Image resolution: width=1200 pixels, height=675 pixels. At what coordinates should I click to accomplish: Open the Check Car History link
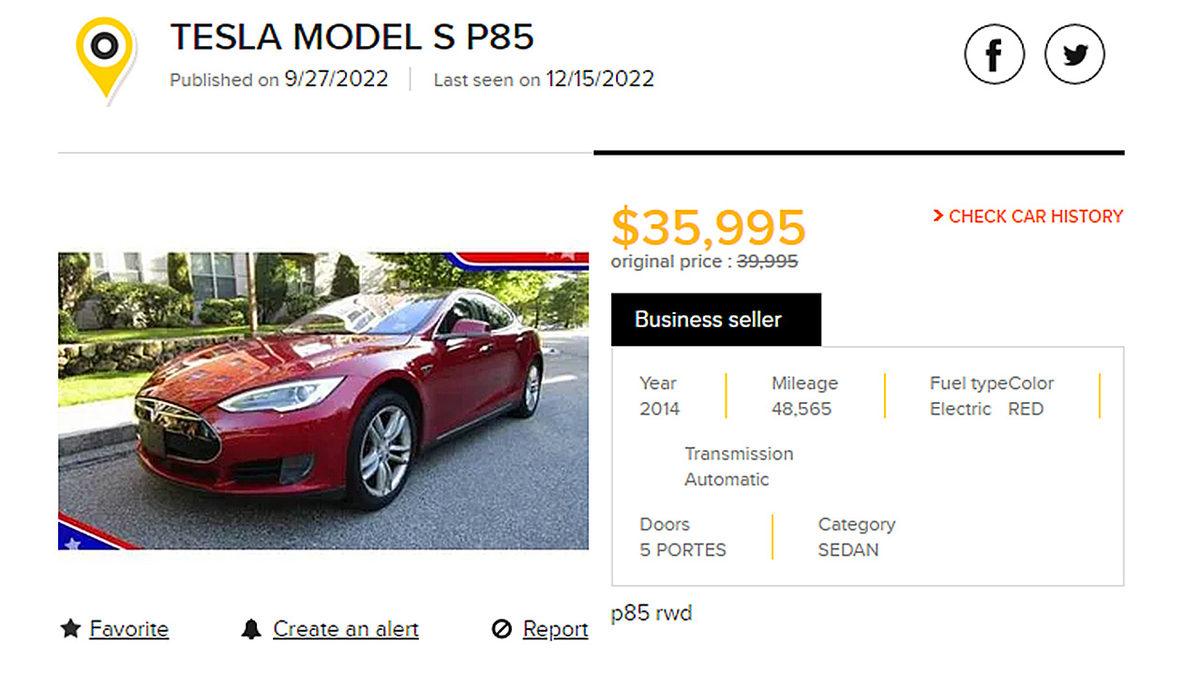1035,216
